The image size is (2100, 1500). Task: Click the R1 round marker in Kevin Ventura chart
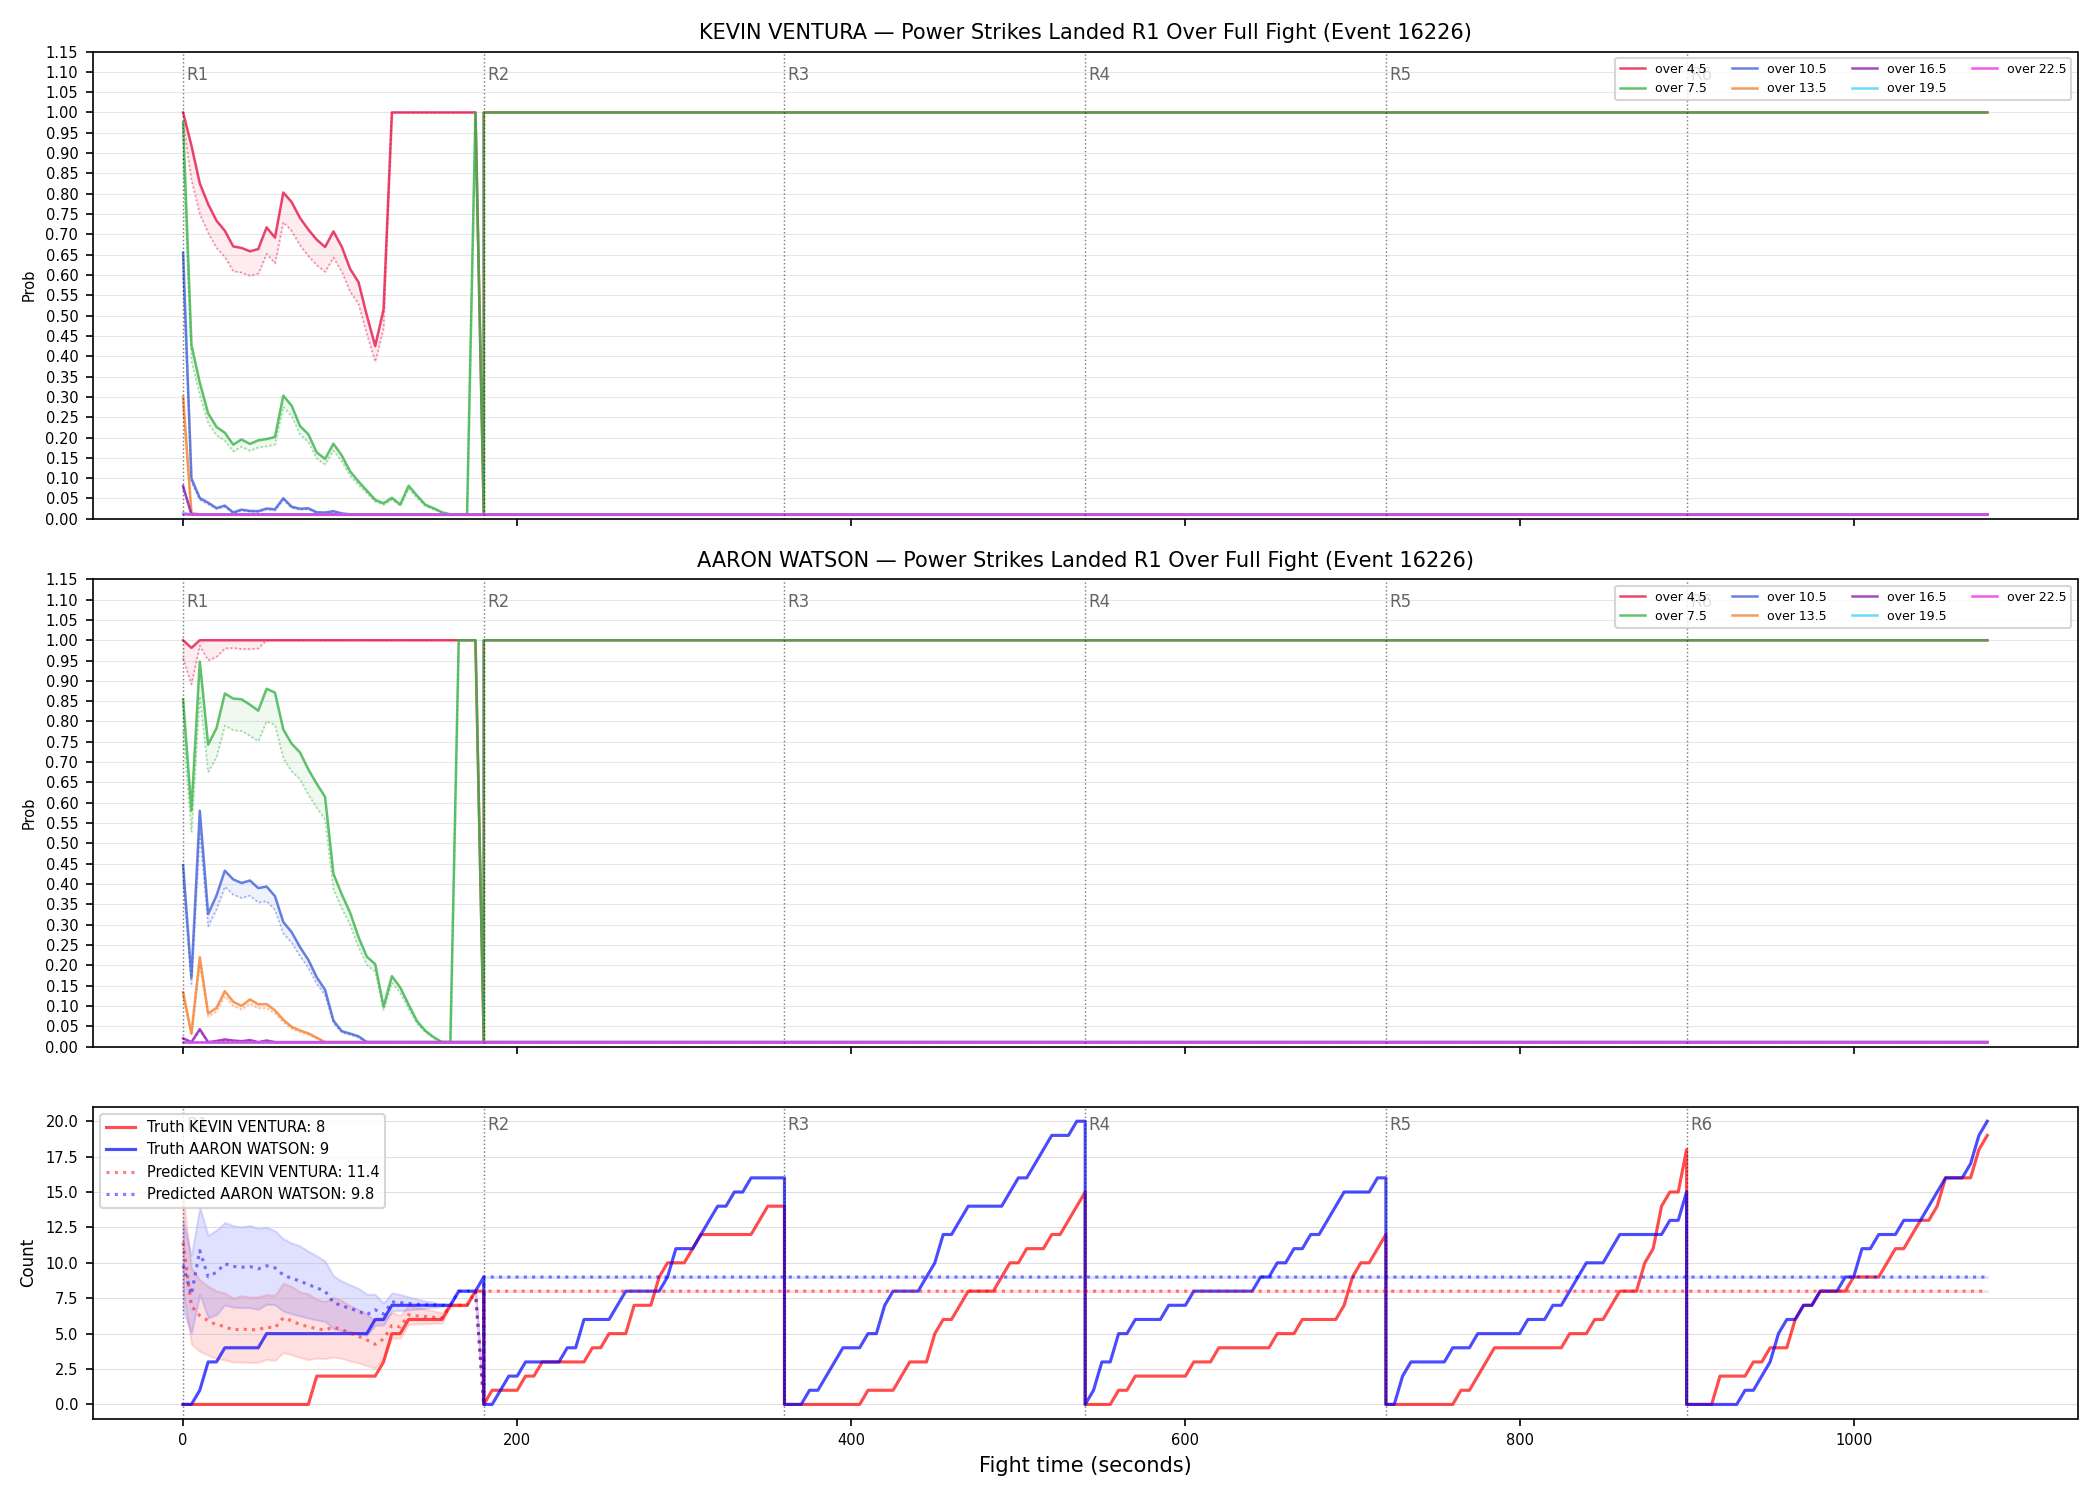pos(197,74)
